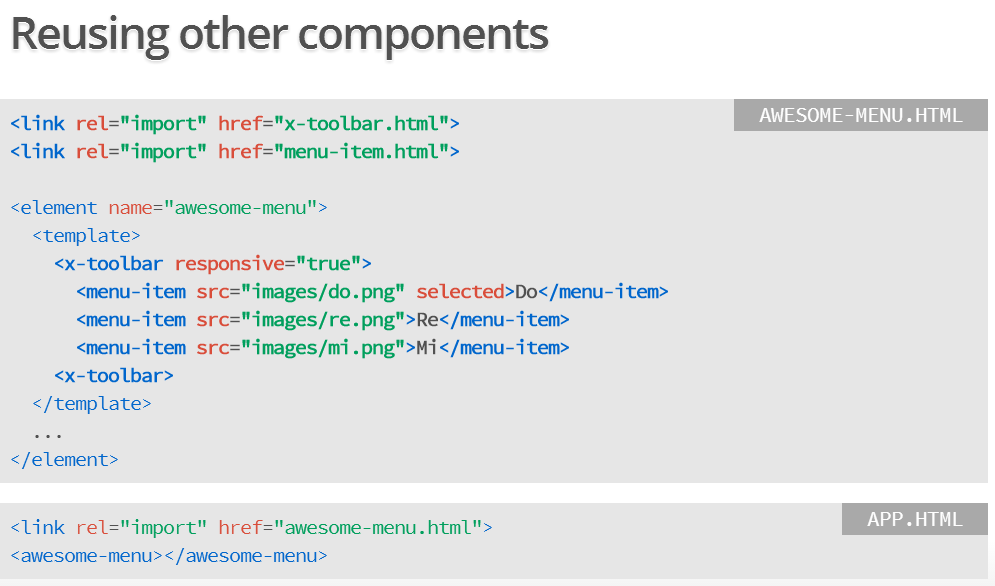Click the ellipsis line in the code
The height and width of the screenshot is (586, 995).
click(48, 434)
